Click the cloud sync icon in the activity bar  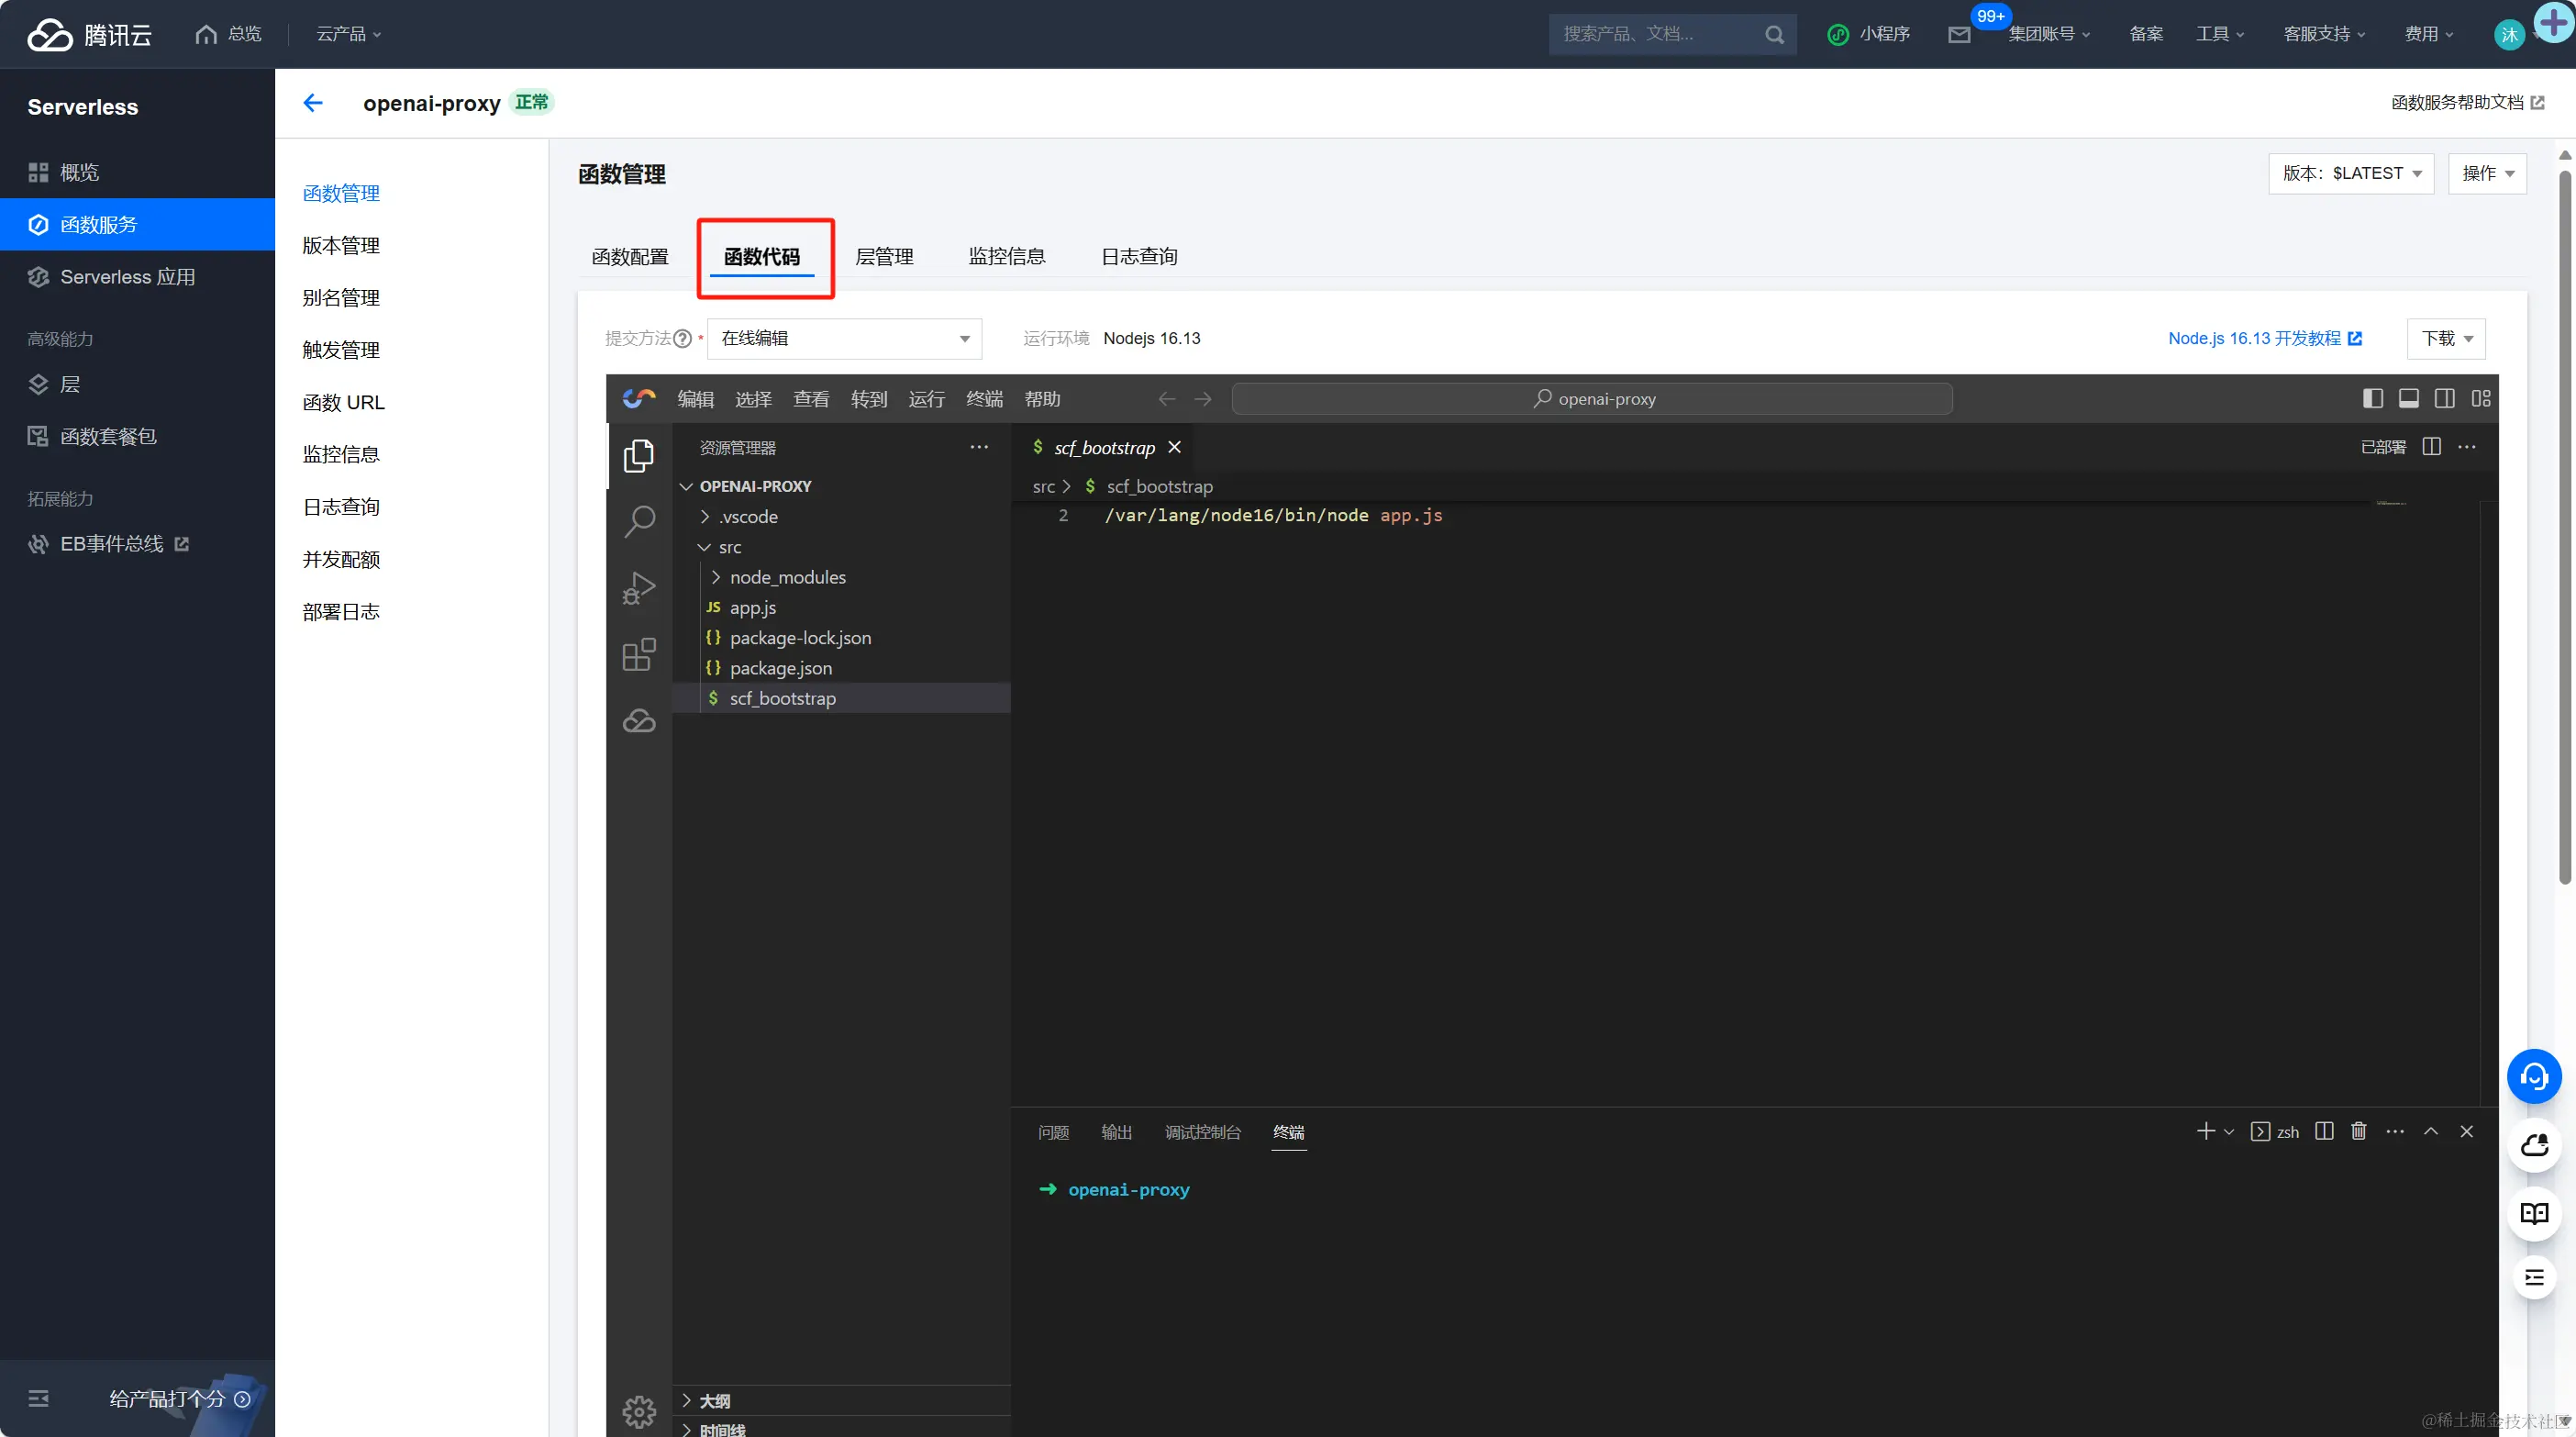[x=639, y=719]
